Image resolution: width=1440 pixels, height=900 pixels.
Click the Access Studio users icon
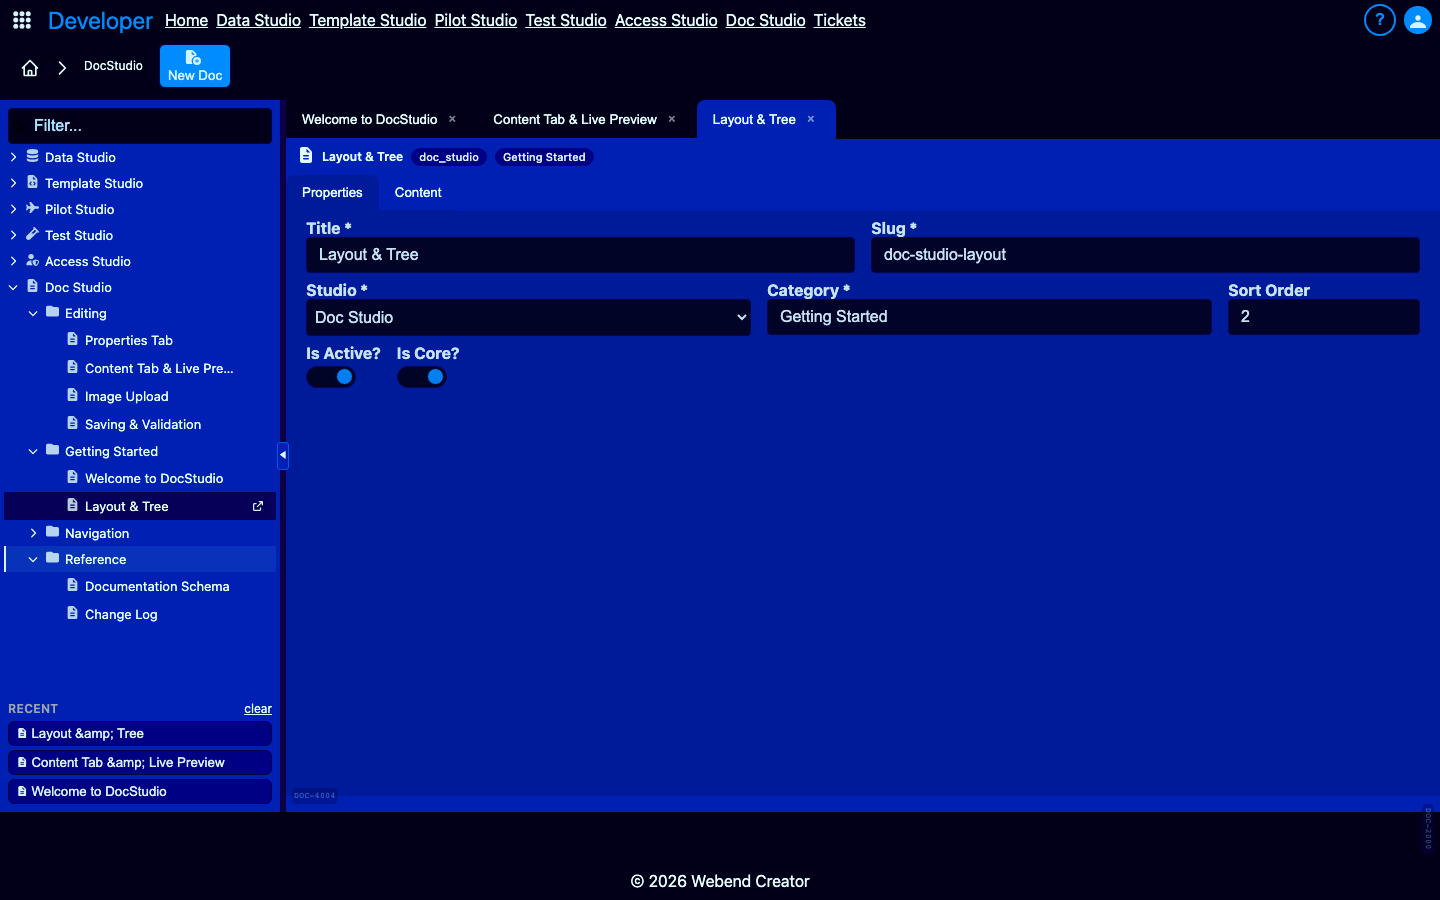[x=33, y=260]
